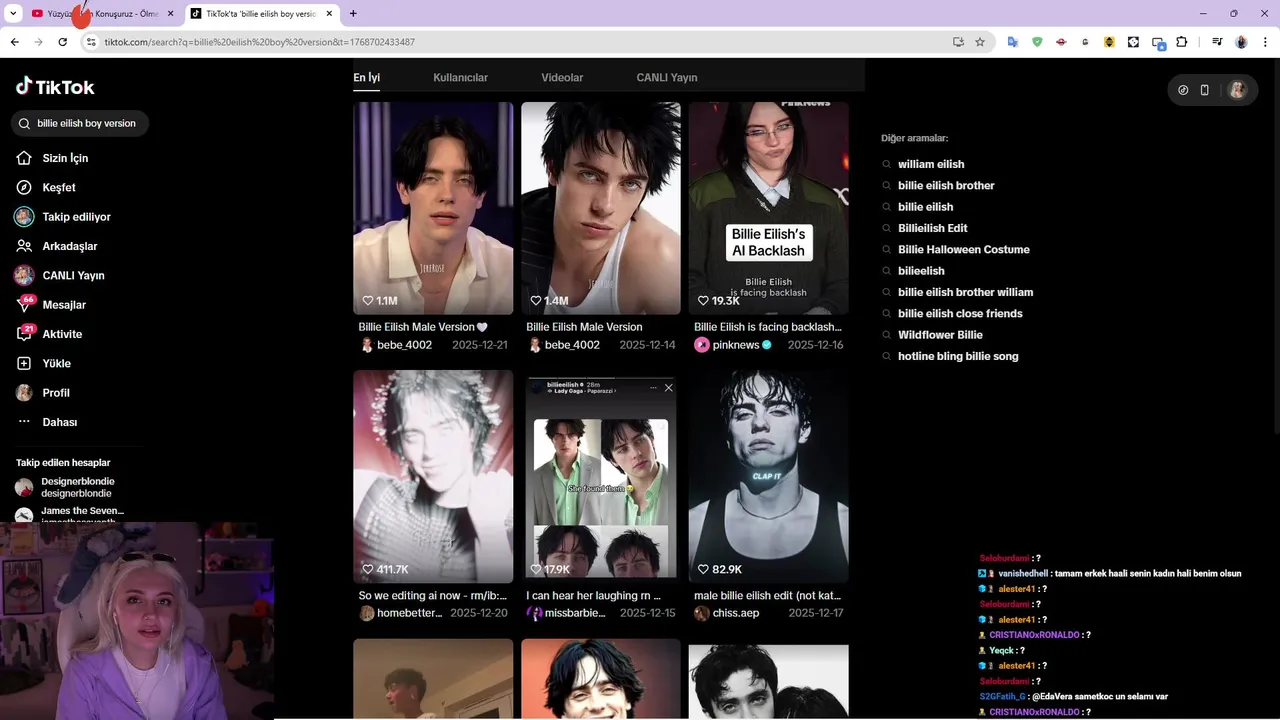Open Chrome extensions puzzle icon
Viewport: 1280px width, 720px height.
point(1182,42)
